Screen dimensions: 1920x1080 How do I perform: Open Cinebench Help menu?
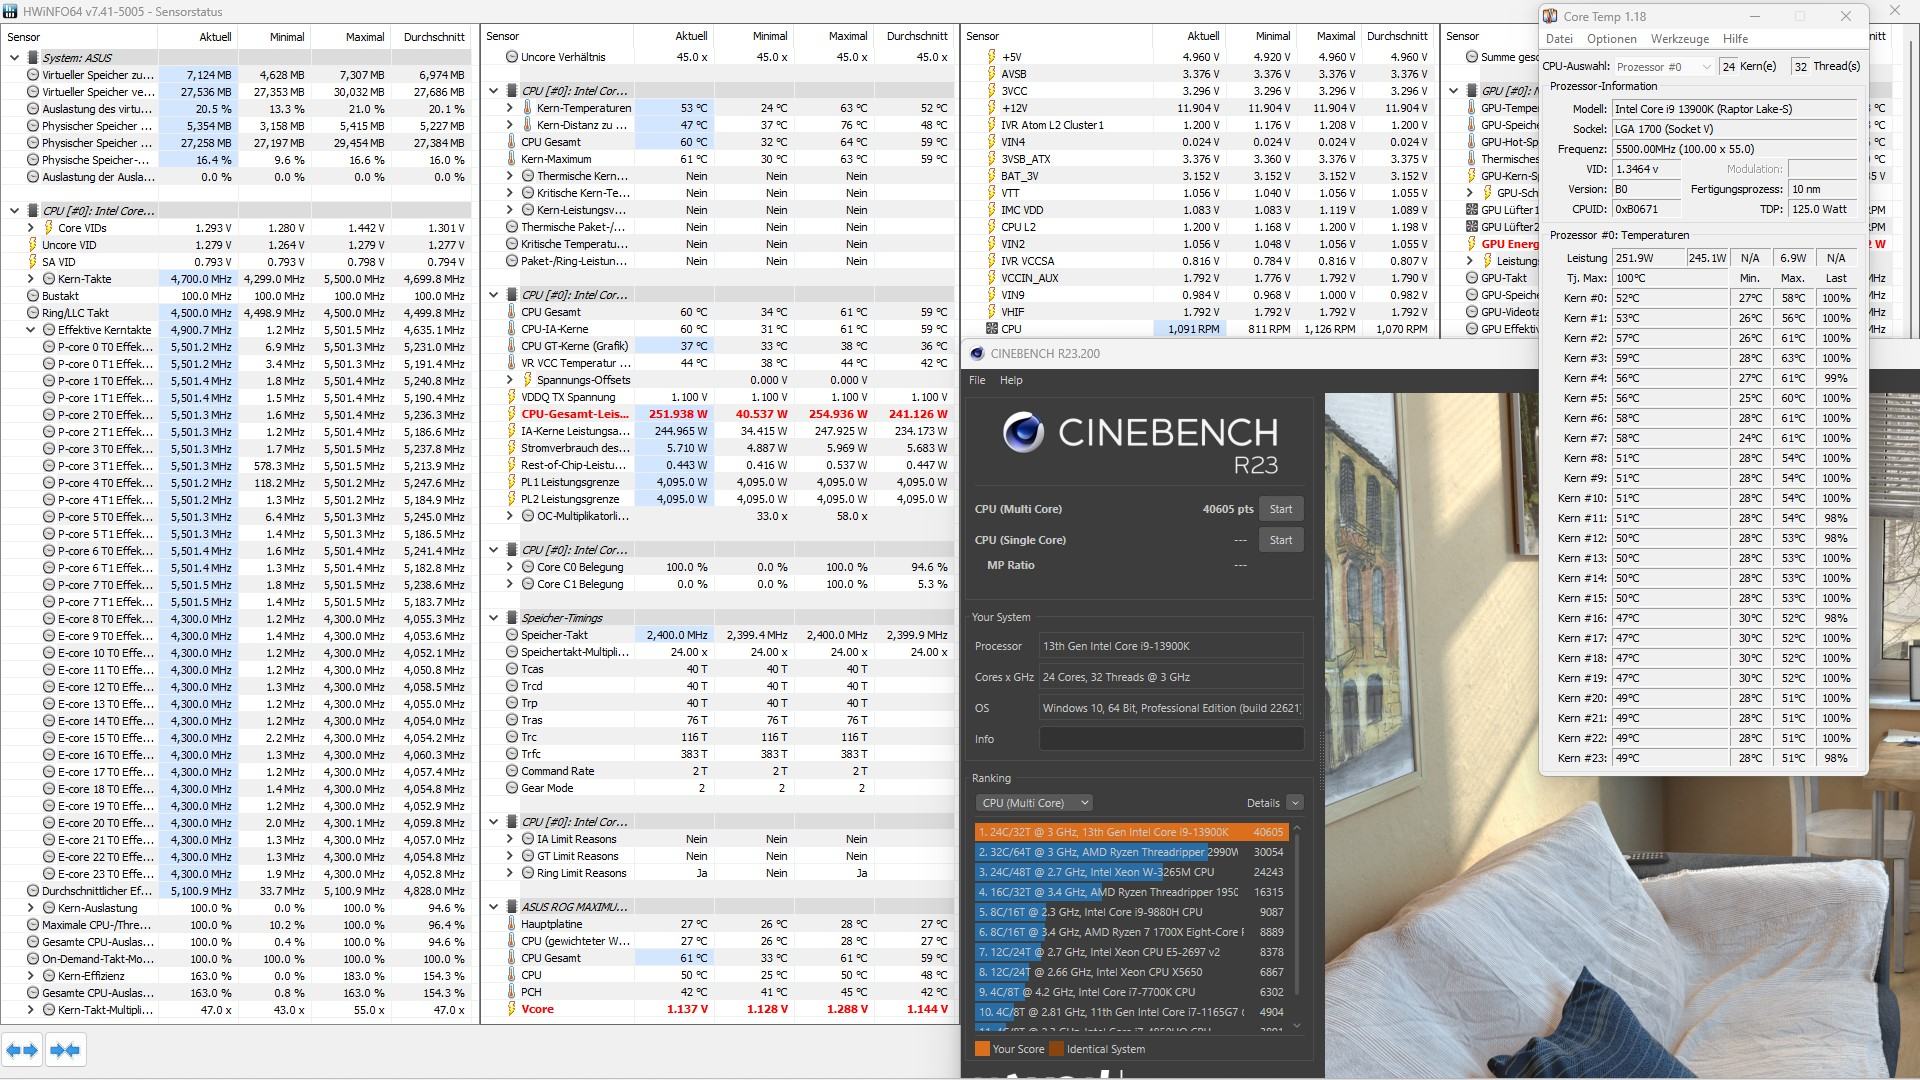1011,380
